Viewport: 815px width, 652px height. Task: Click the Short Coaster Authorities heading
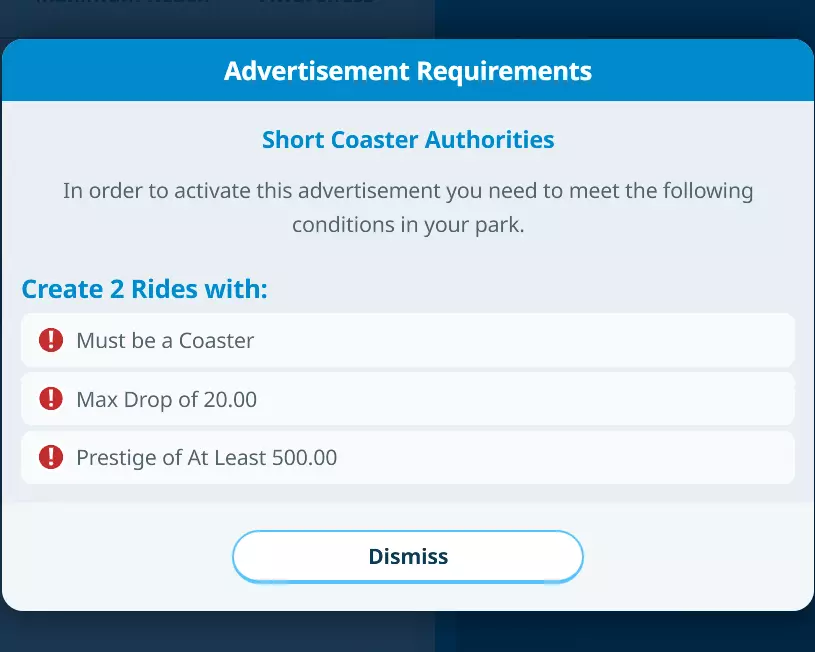coord(408,140)
